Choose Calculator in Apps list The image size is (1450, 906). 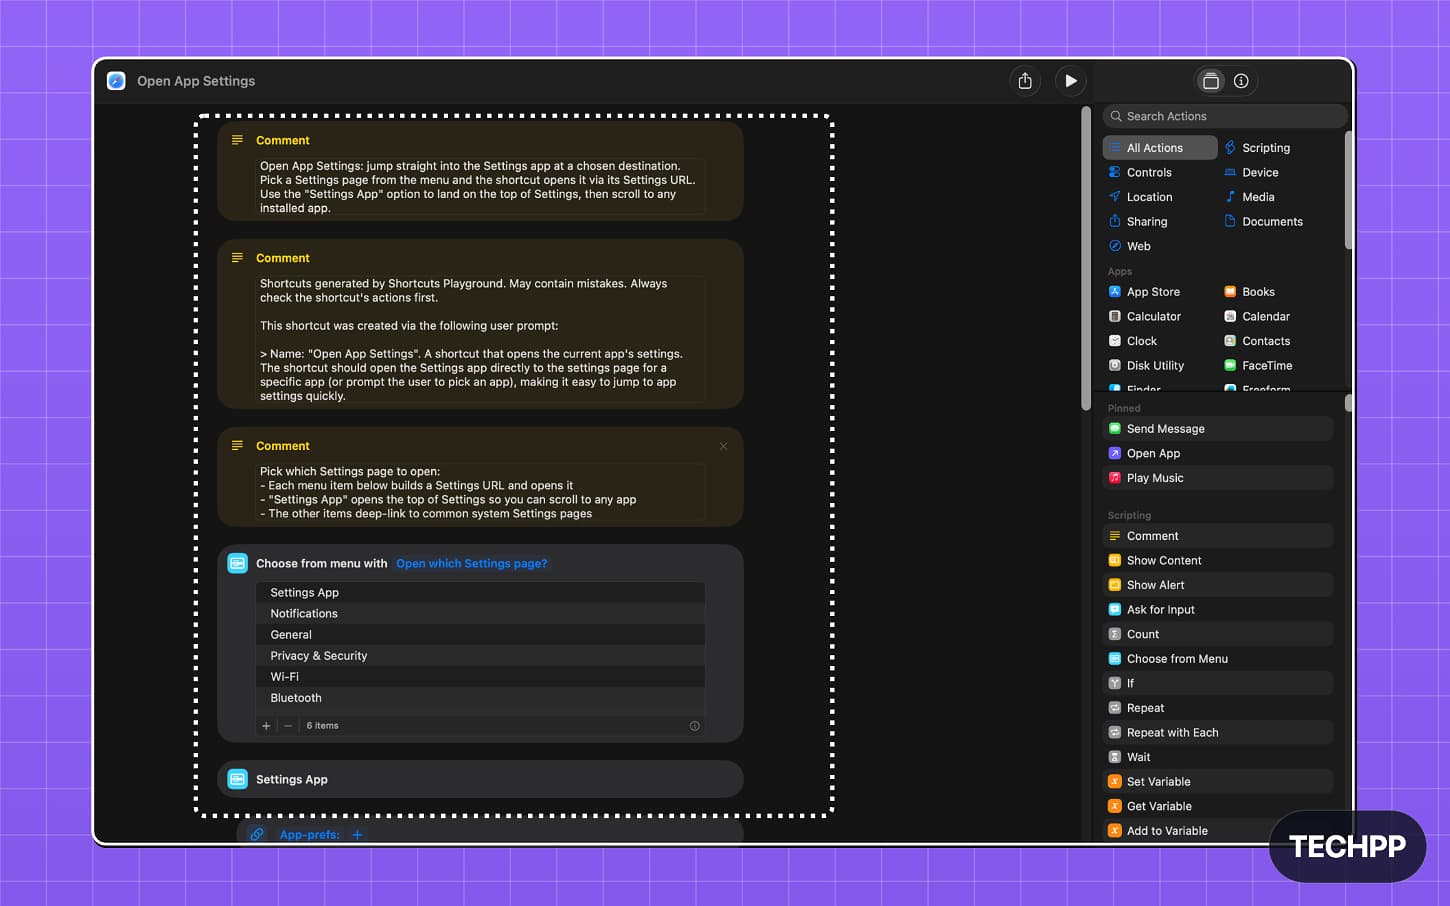[1145, 316]
